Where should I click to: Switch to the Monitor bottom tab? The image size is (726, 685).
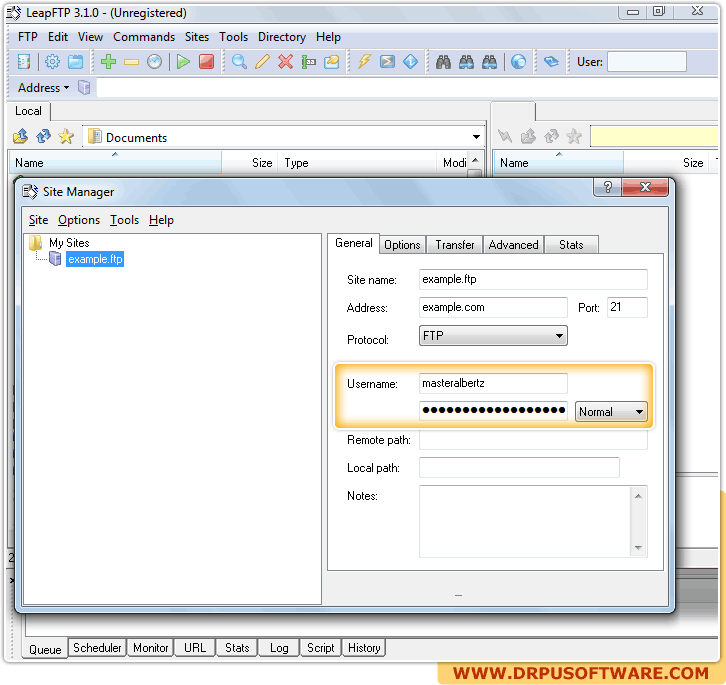[x=150, y=648]
